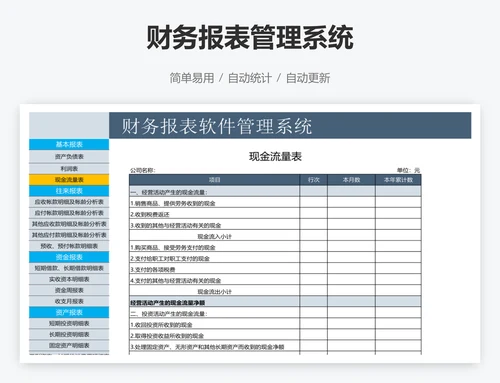Click the 公司名称 label field

142,170
